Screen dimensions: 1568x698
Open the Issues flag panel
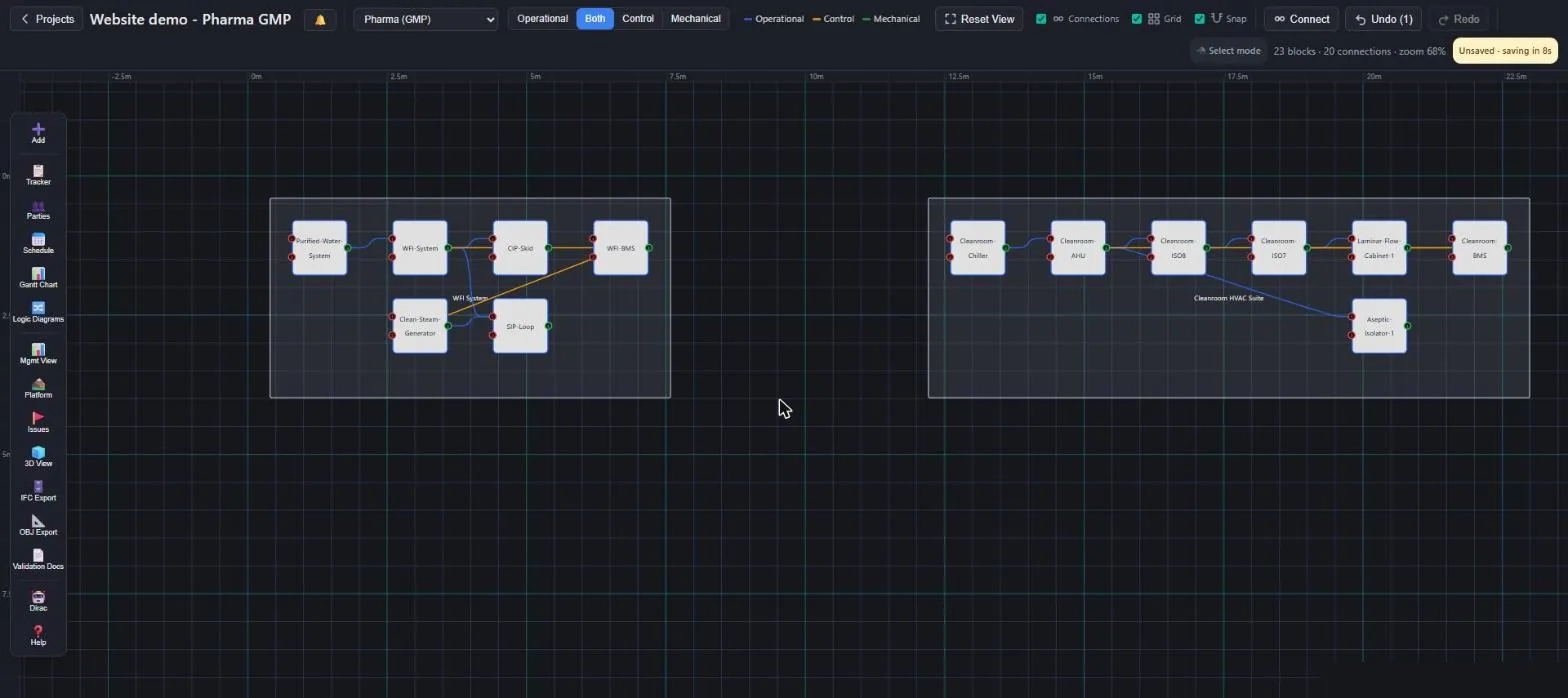pyautogui.click(x=38, y=422)
